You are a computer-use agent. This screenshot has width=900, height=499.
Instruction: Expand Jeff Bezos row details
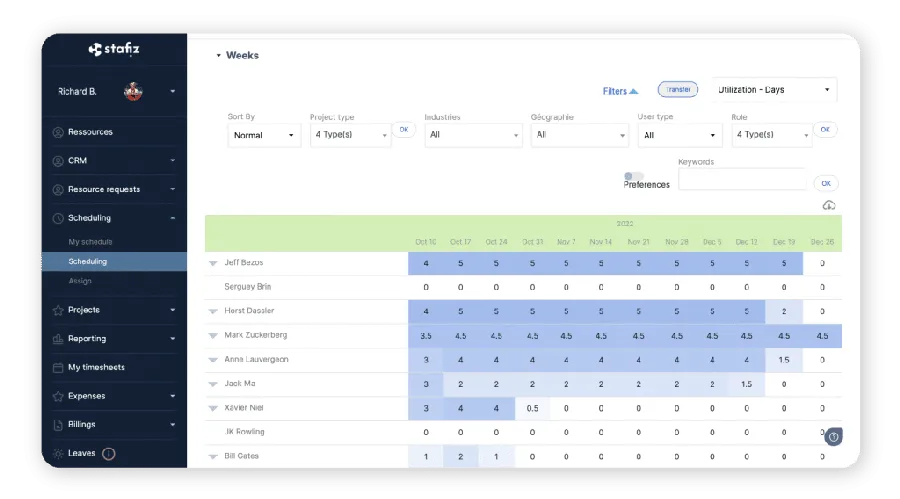(x=213, y=263)
